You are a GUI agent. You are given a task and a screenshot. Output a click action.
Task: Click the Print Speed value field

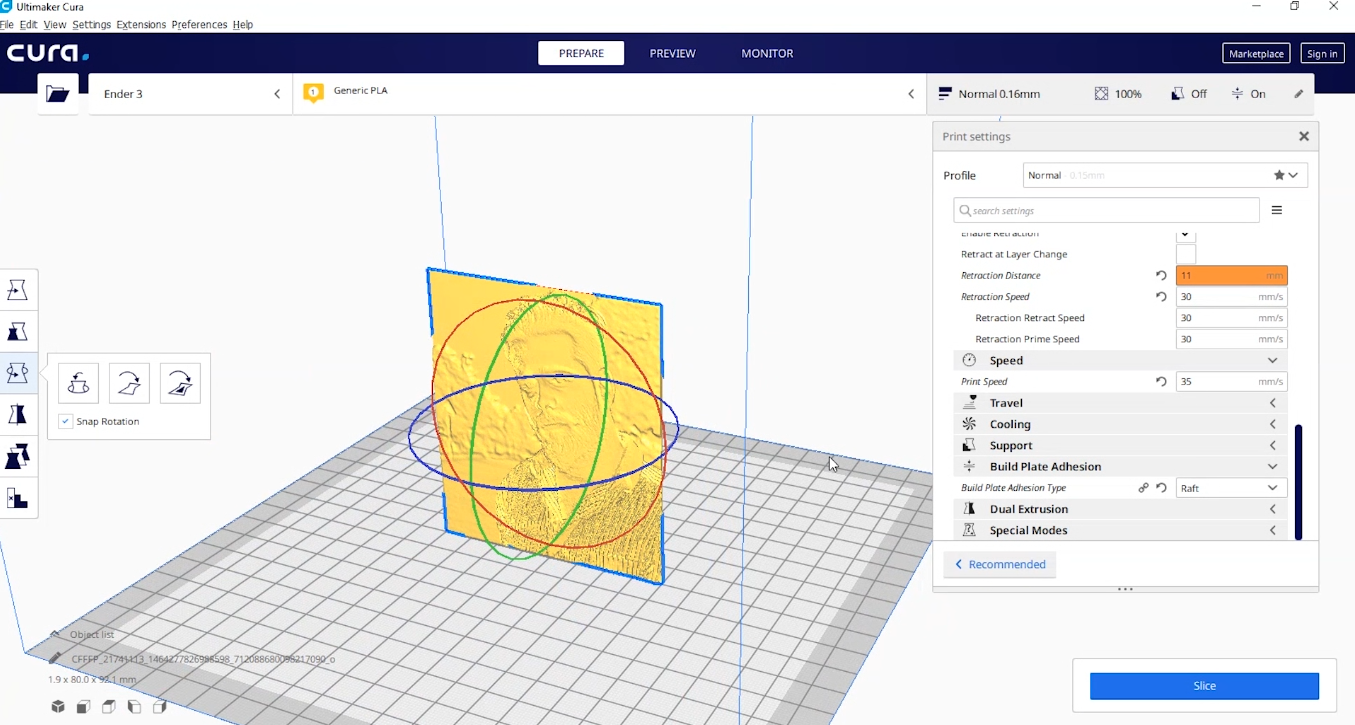(x=1231, y=381)
